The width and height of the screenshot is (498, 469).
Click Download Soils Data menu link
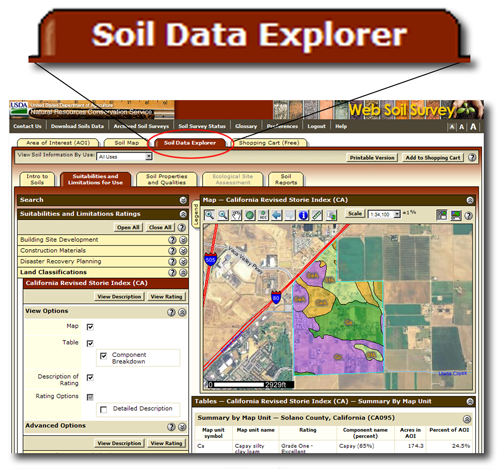point(77,126)
